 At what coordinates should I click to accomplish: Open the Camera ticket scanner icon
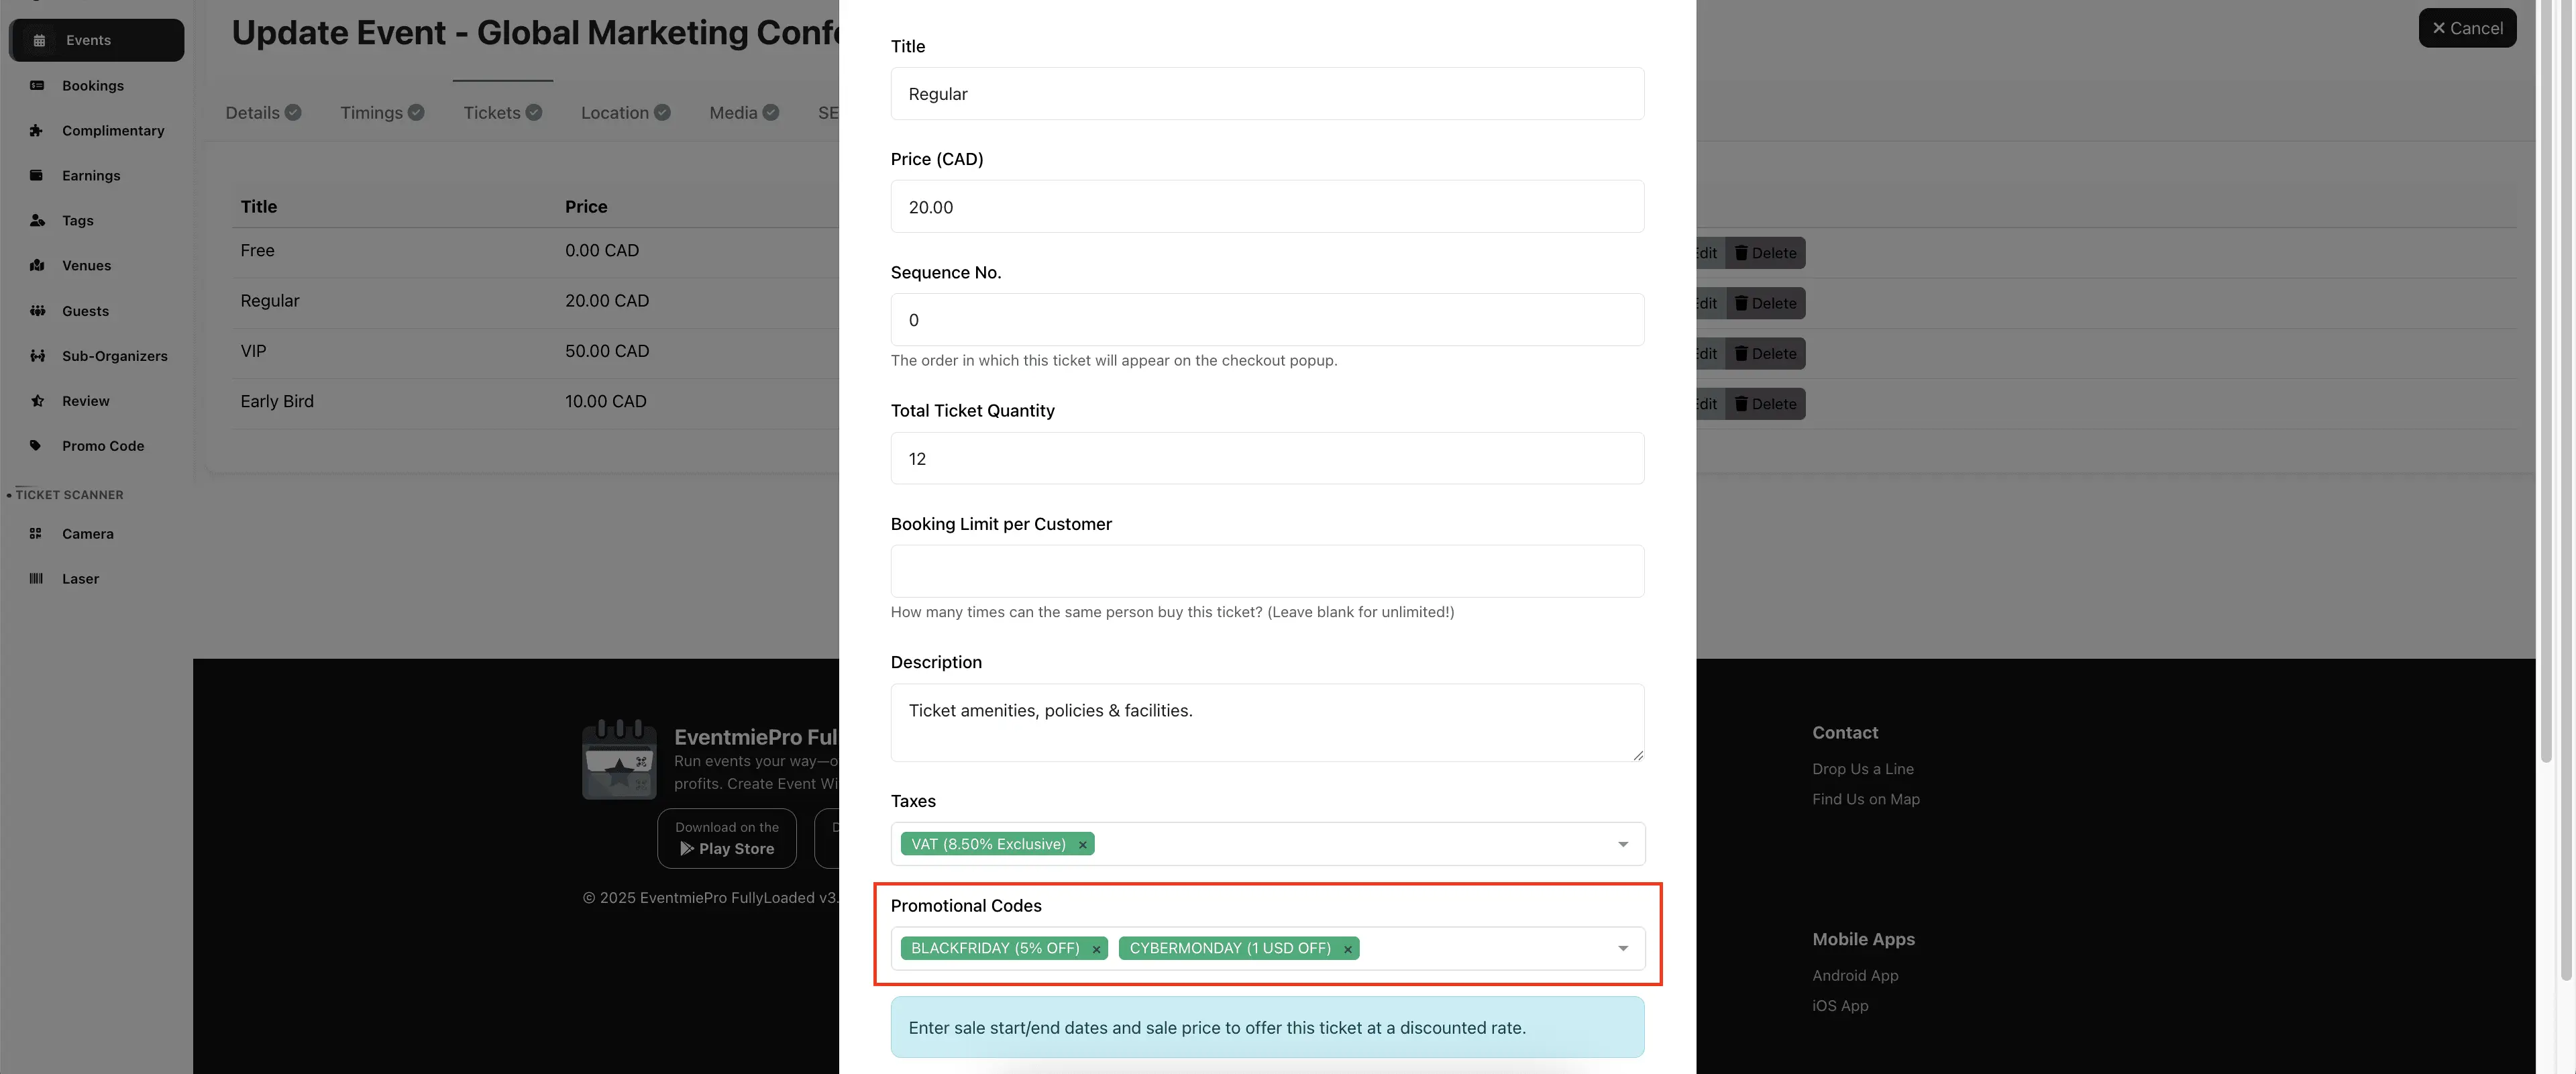[36, 534]
